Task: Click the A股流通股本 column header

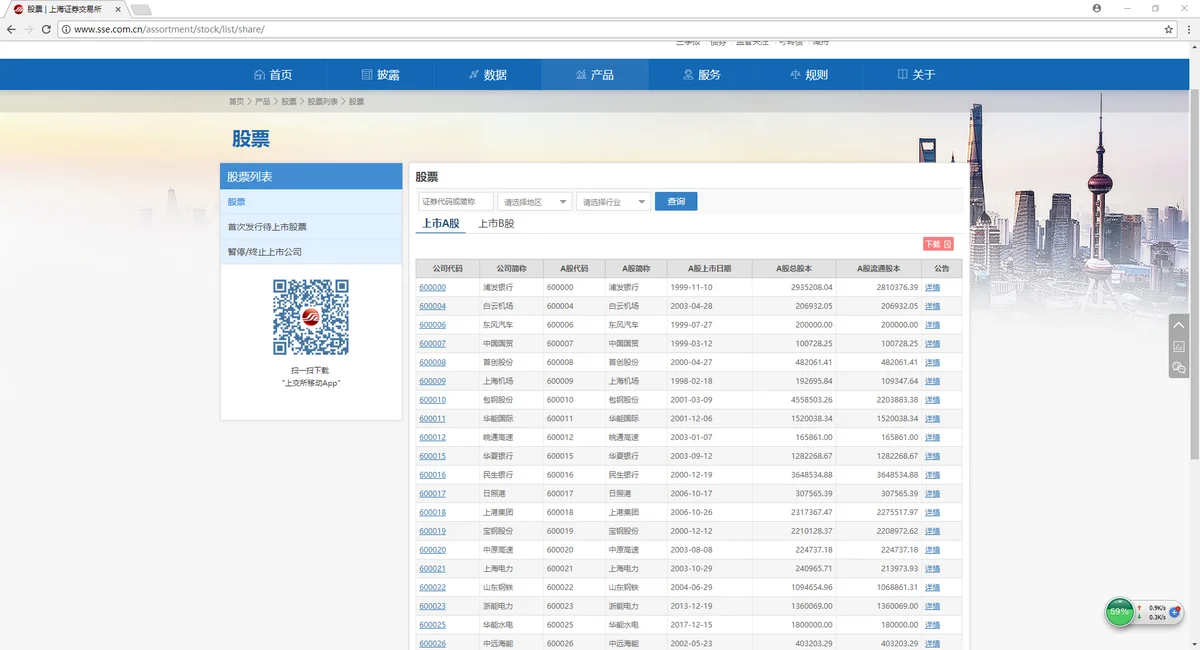Action: click(879, 269)
